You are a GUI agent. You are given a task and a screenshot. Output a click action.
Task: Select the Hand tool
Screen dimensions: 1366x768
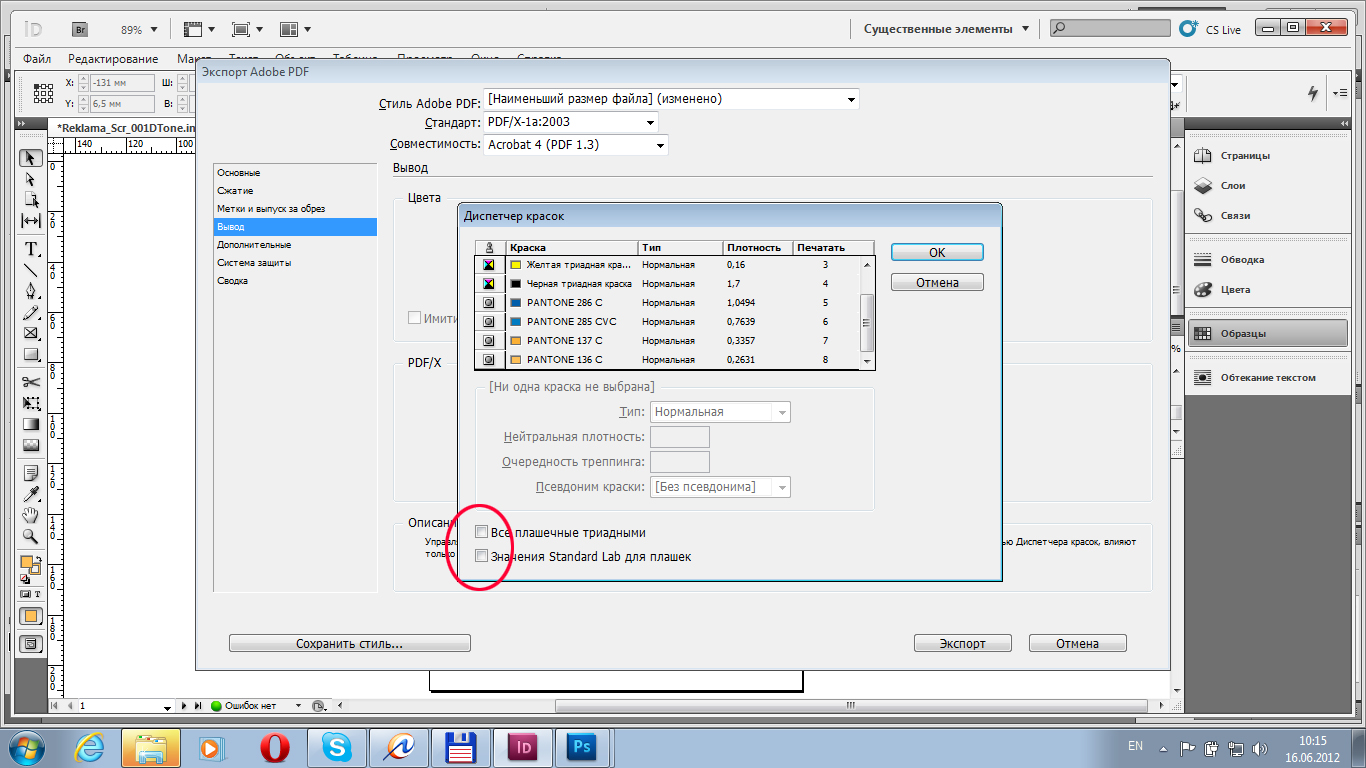click(x=31, y=515)
